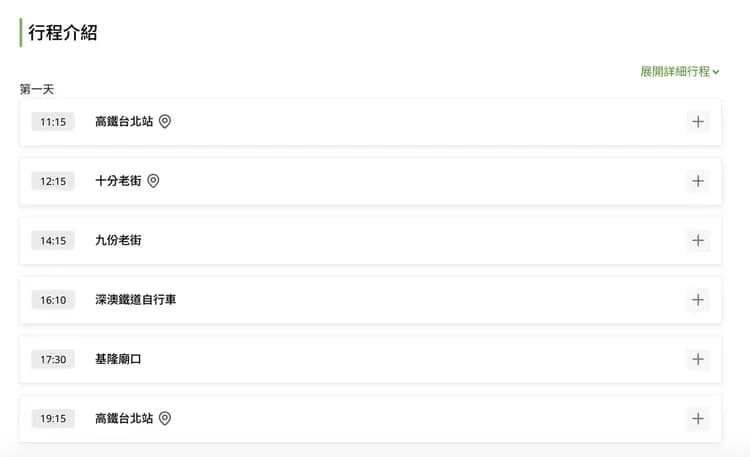Image resolution: width=750 pixels, height=457 pixels.
Task: Click the chevron arrow after 展開詳細行程
Action: (x=717, y=72)
